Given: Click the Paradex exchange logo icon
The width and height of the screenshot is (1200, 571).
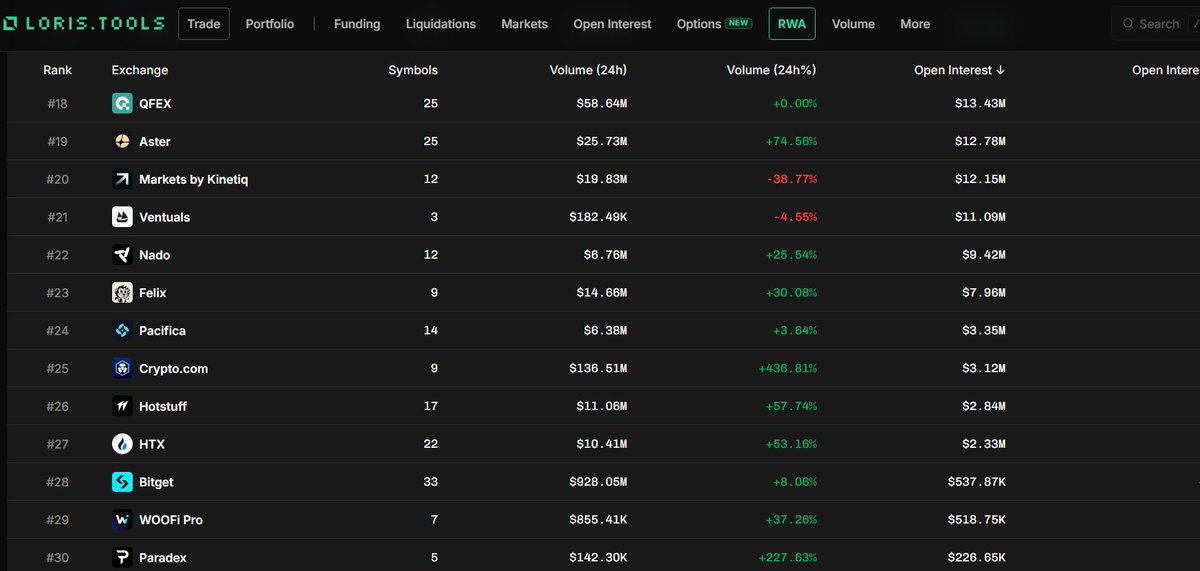Looking at the screenshot, I should tap(122, 557).
